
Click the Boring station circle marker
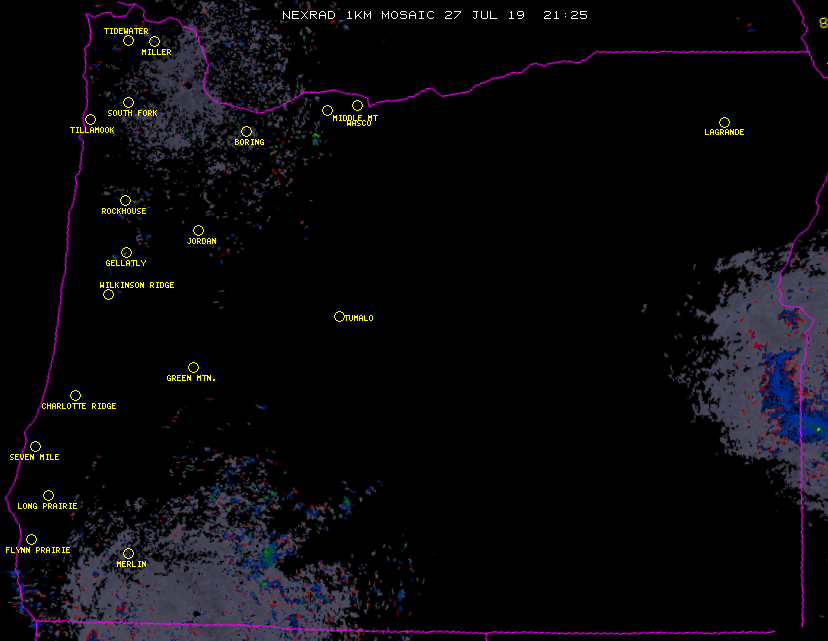click(x=246, y=132)
